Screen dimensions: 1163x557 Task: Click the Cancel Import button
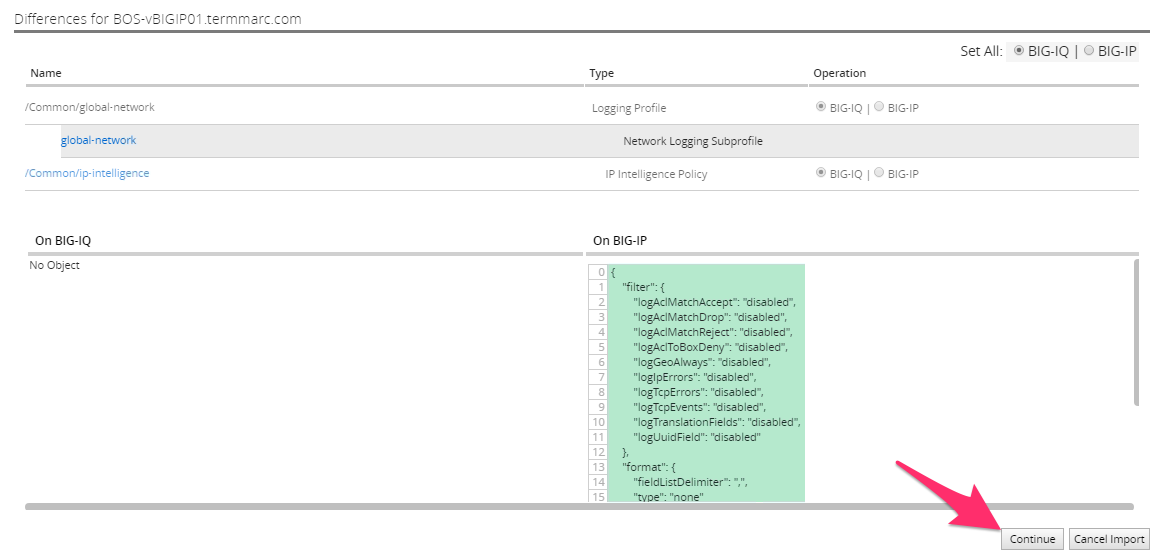coord(1110,539)
